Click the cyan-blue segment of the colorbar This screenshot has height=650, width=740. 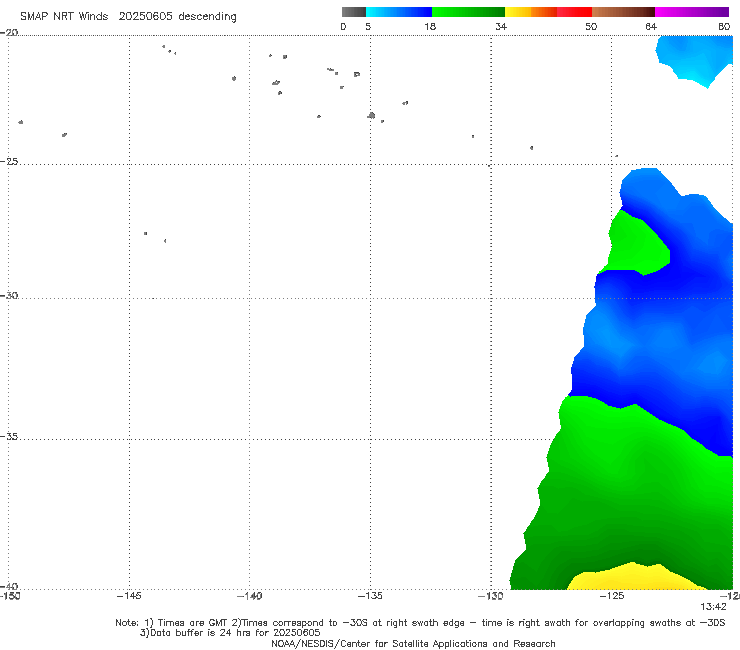399,12
